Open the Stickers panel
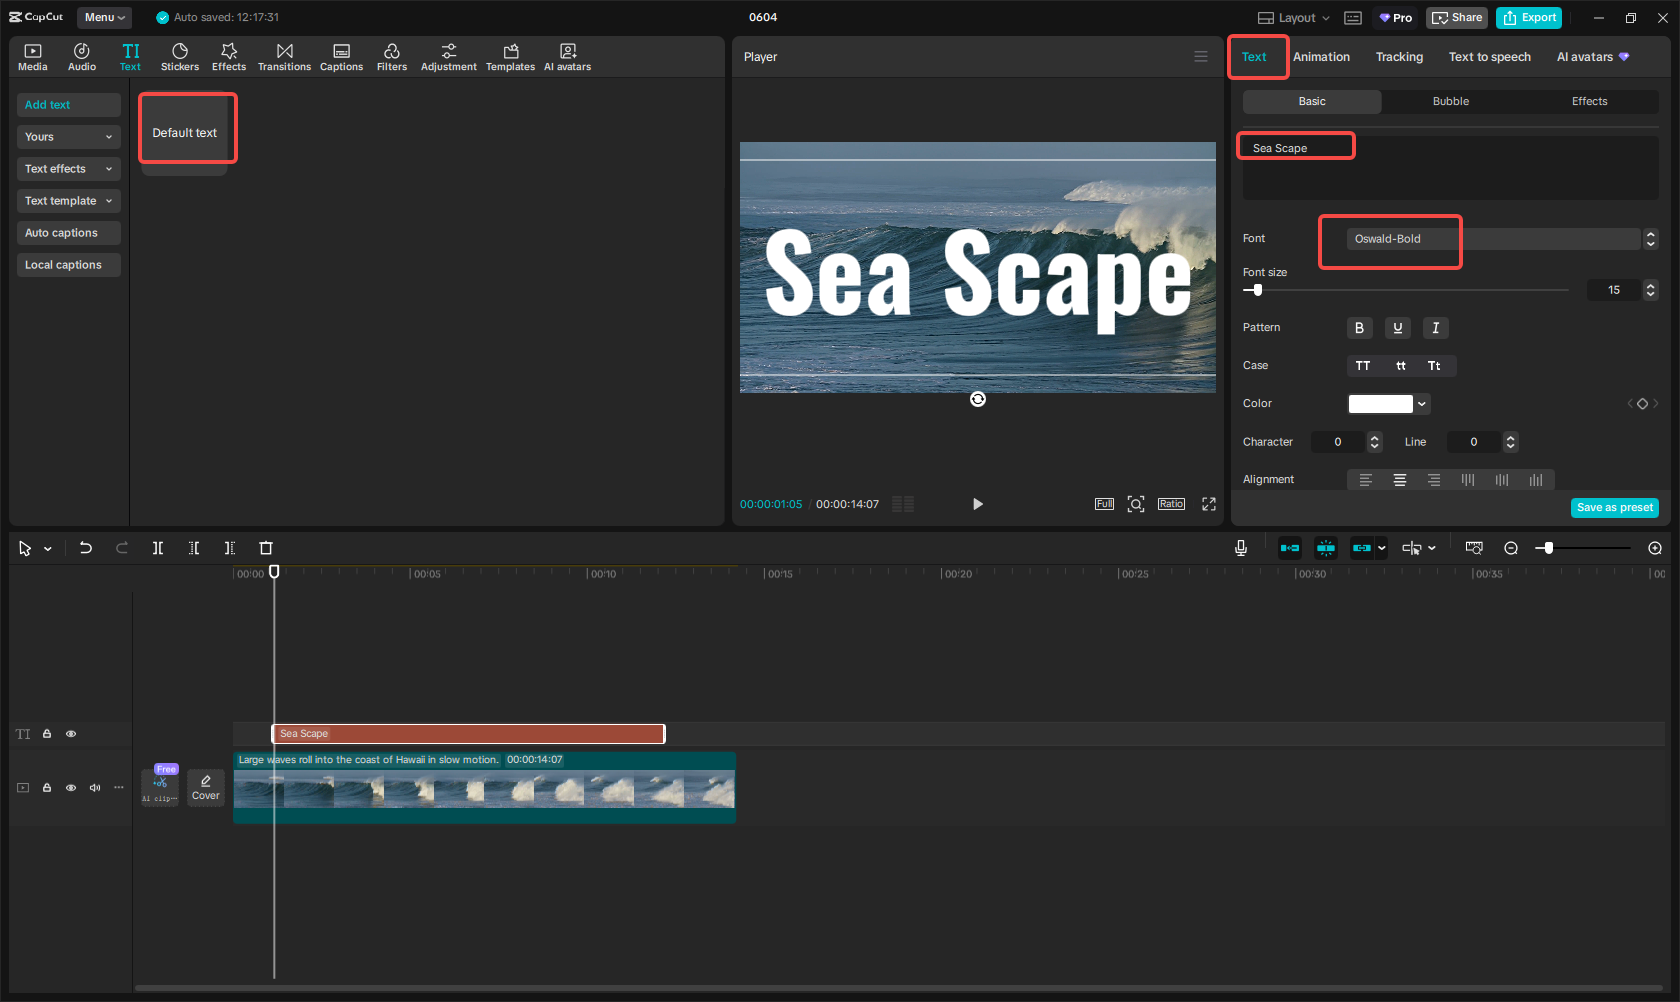Screen dimensions: 1680x1002 tap(180, 57)
